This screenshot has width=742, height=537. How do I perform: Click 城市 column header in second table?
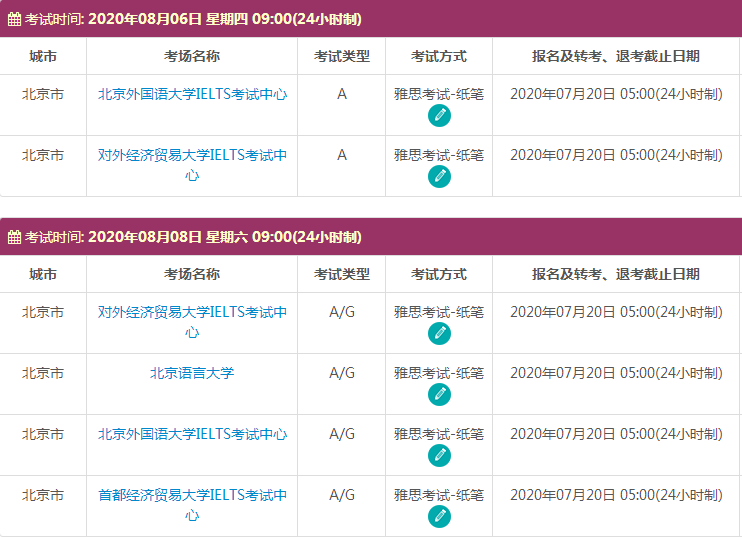43,274
